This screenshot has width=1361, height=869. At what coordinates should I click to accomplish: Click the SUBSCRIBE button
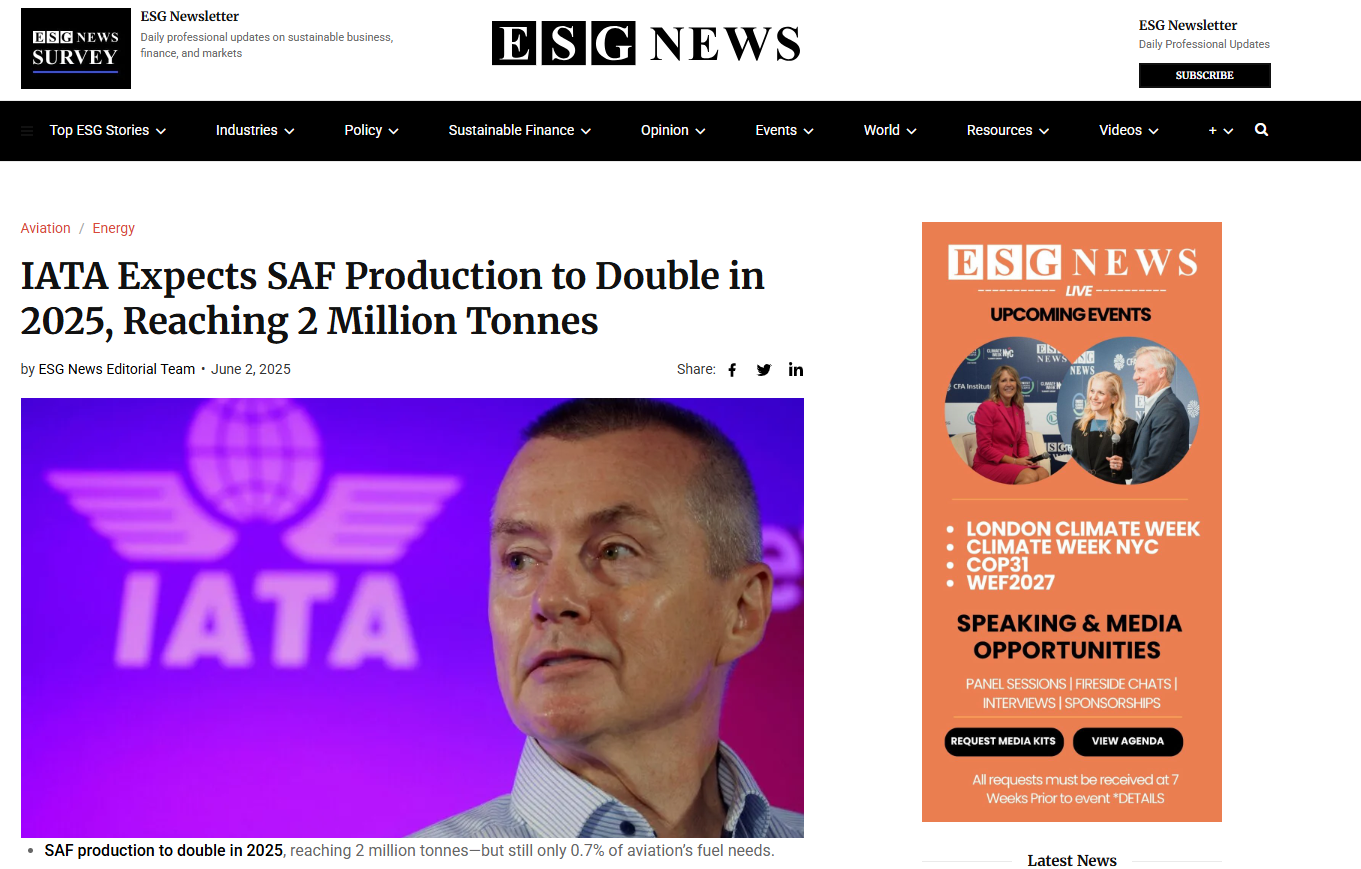[x=1204, y=75]
